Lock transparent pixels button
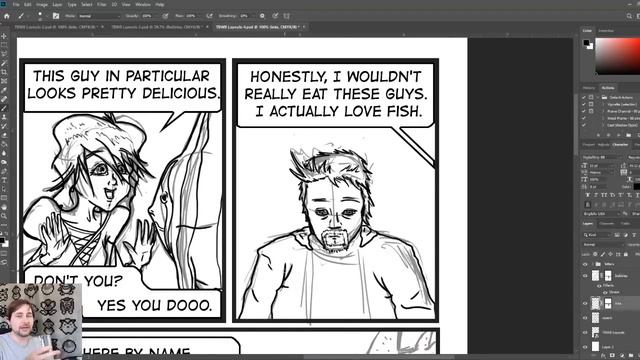This screenshot has width=640, height=360. tap(595, 254)
